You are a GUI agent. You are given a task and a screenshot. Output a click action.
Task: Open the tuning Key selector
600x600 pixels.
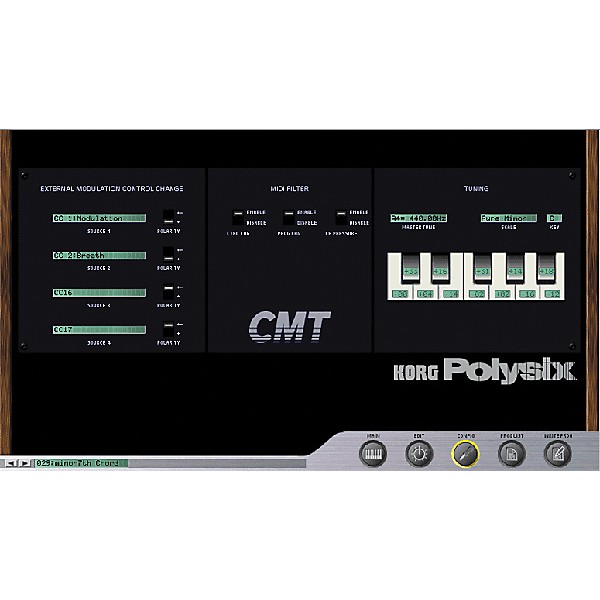coord(555,217)
